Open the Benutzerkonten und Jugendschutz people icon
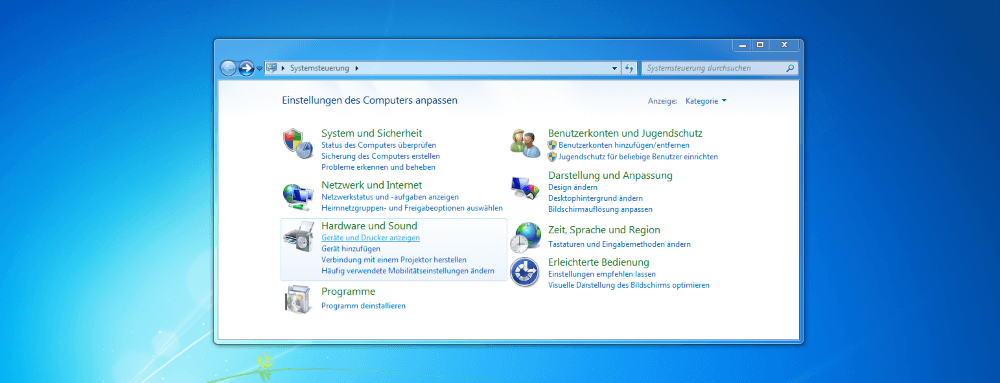 (x=526, y=143)
